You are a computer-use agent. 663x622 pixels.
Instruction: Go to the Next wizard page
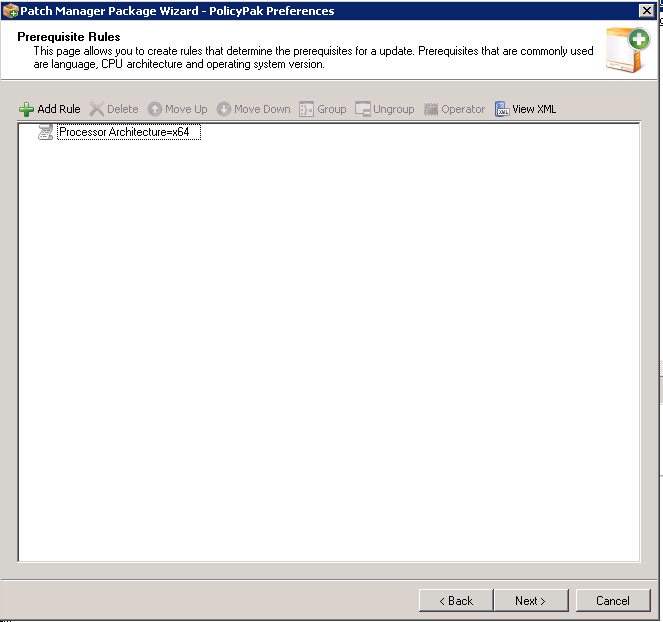pos(531,600)
